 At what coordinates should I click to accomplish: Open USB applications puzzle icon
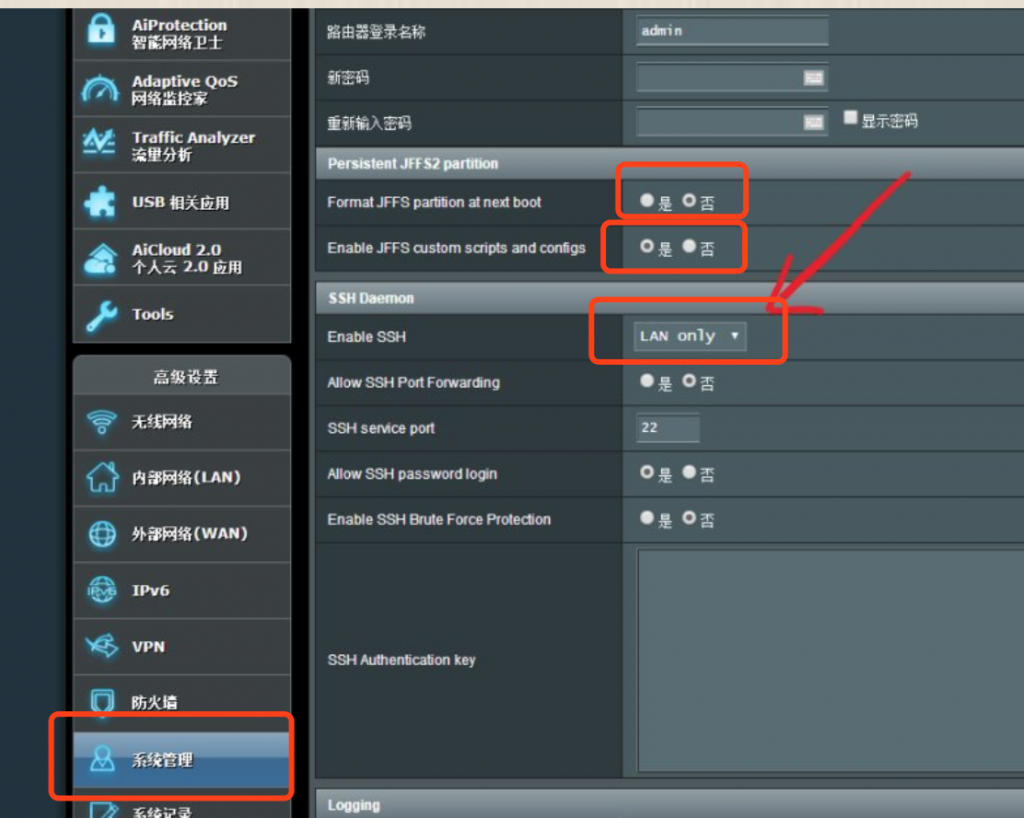(x=101, y=202)
